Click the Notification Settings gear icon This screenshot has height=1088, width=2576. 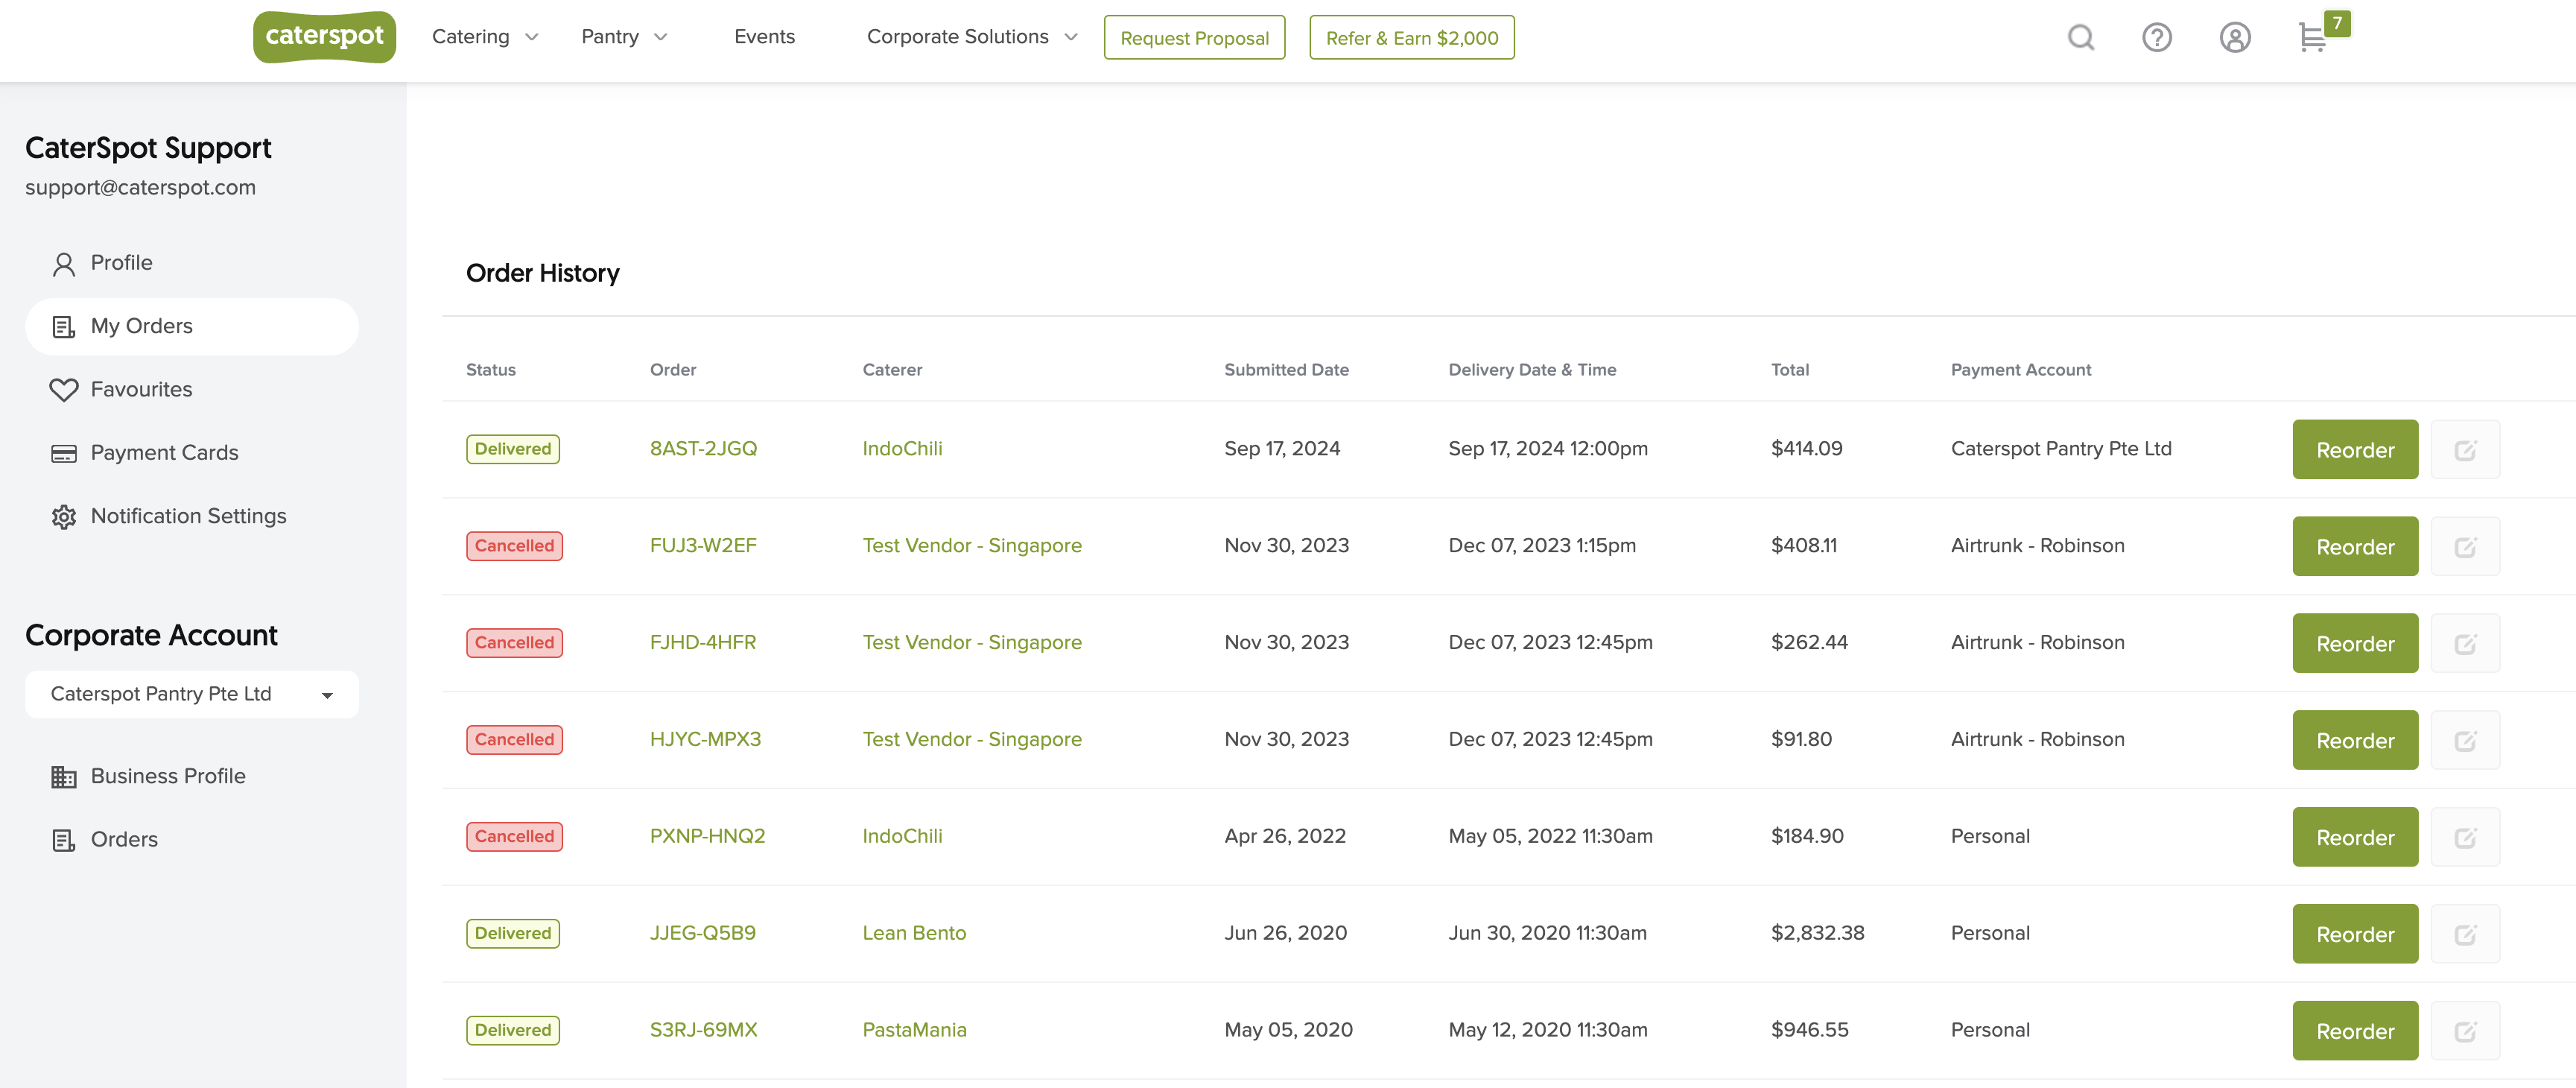(64, 517)
